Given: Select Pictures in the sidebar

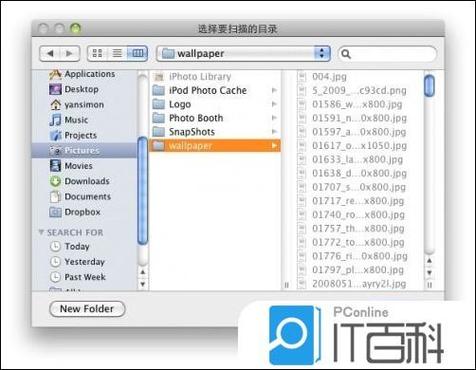Looking at the screenshot, I should 84,150.
